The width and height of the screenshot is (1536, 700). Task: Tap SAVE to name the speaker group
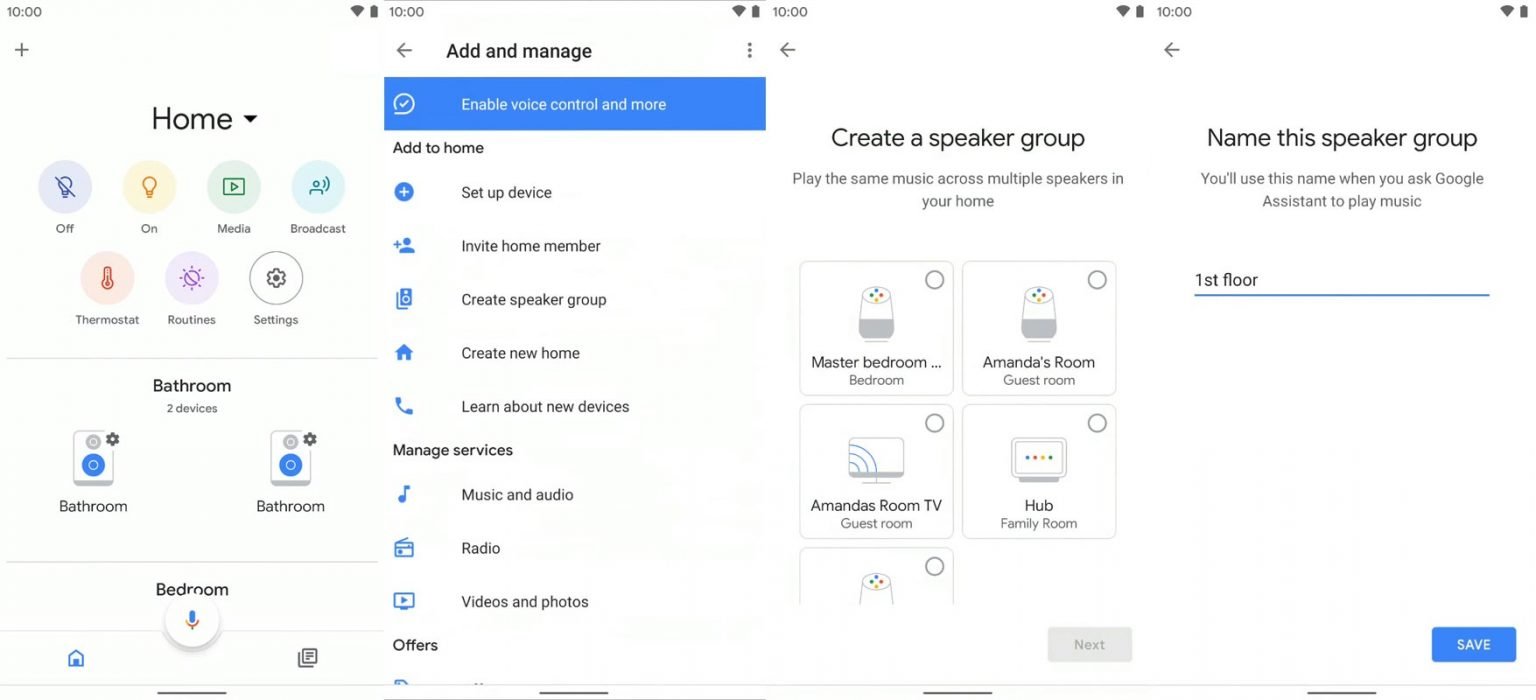point(1473,644)
